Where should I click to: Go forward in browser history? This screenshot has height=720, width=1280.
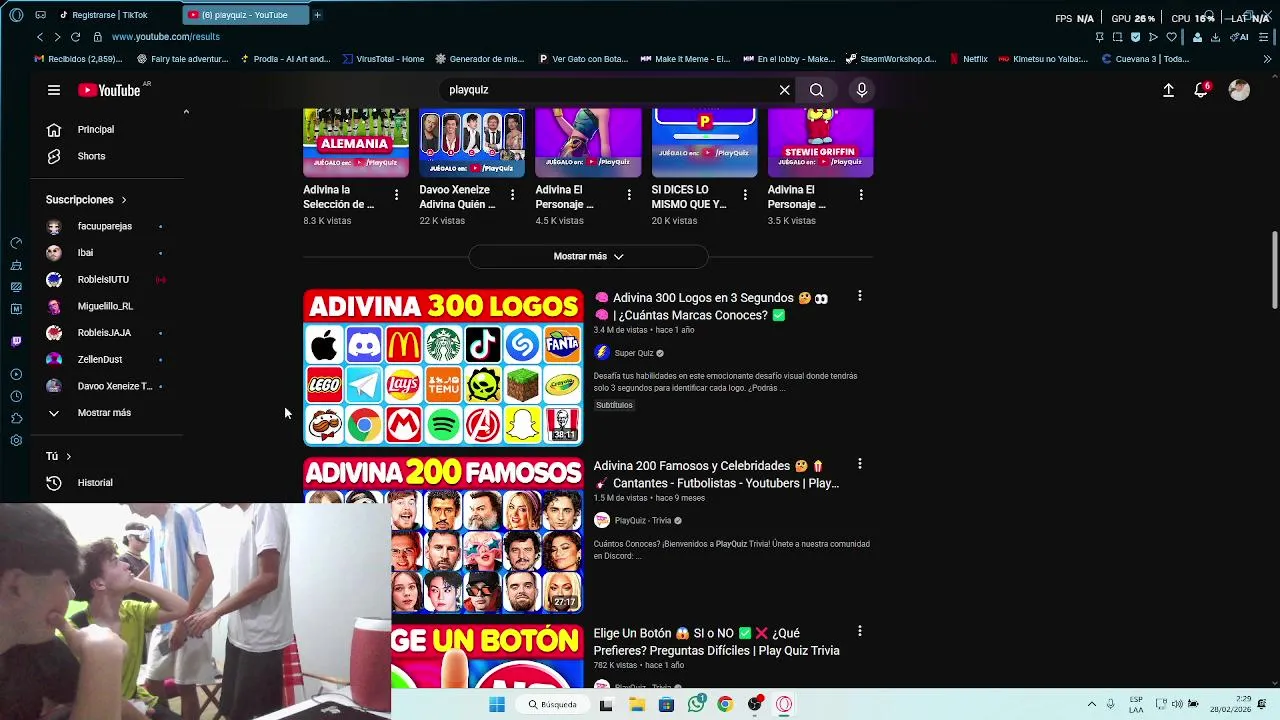[57, 37]
